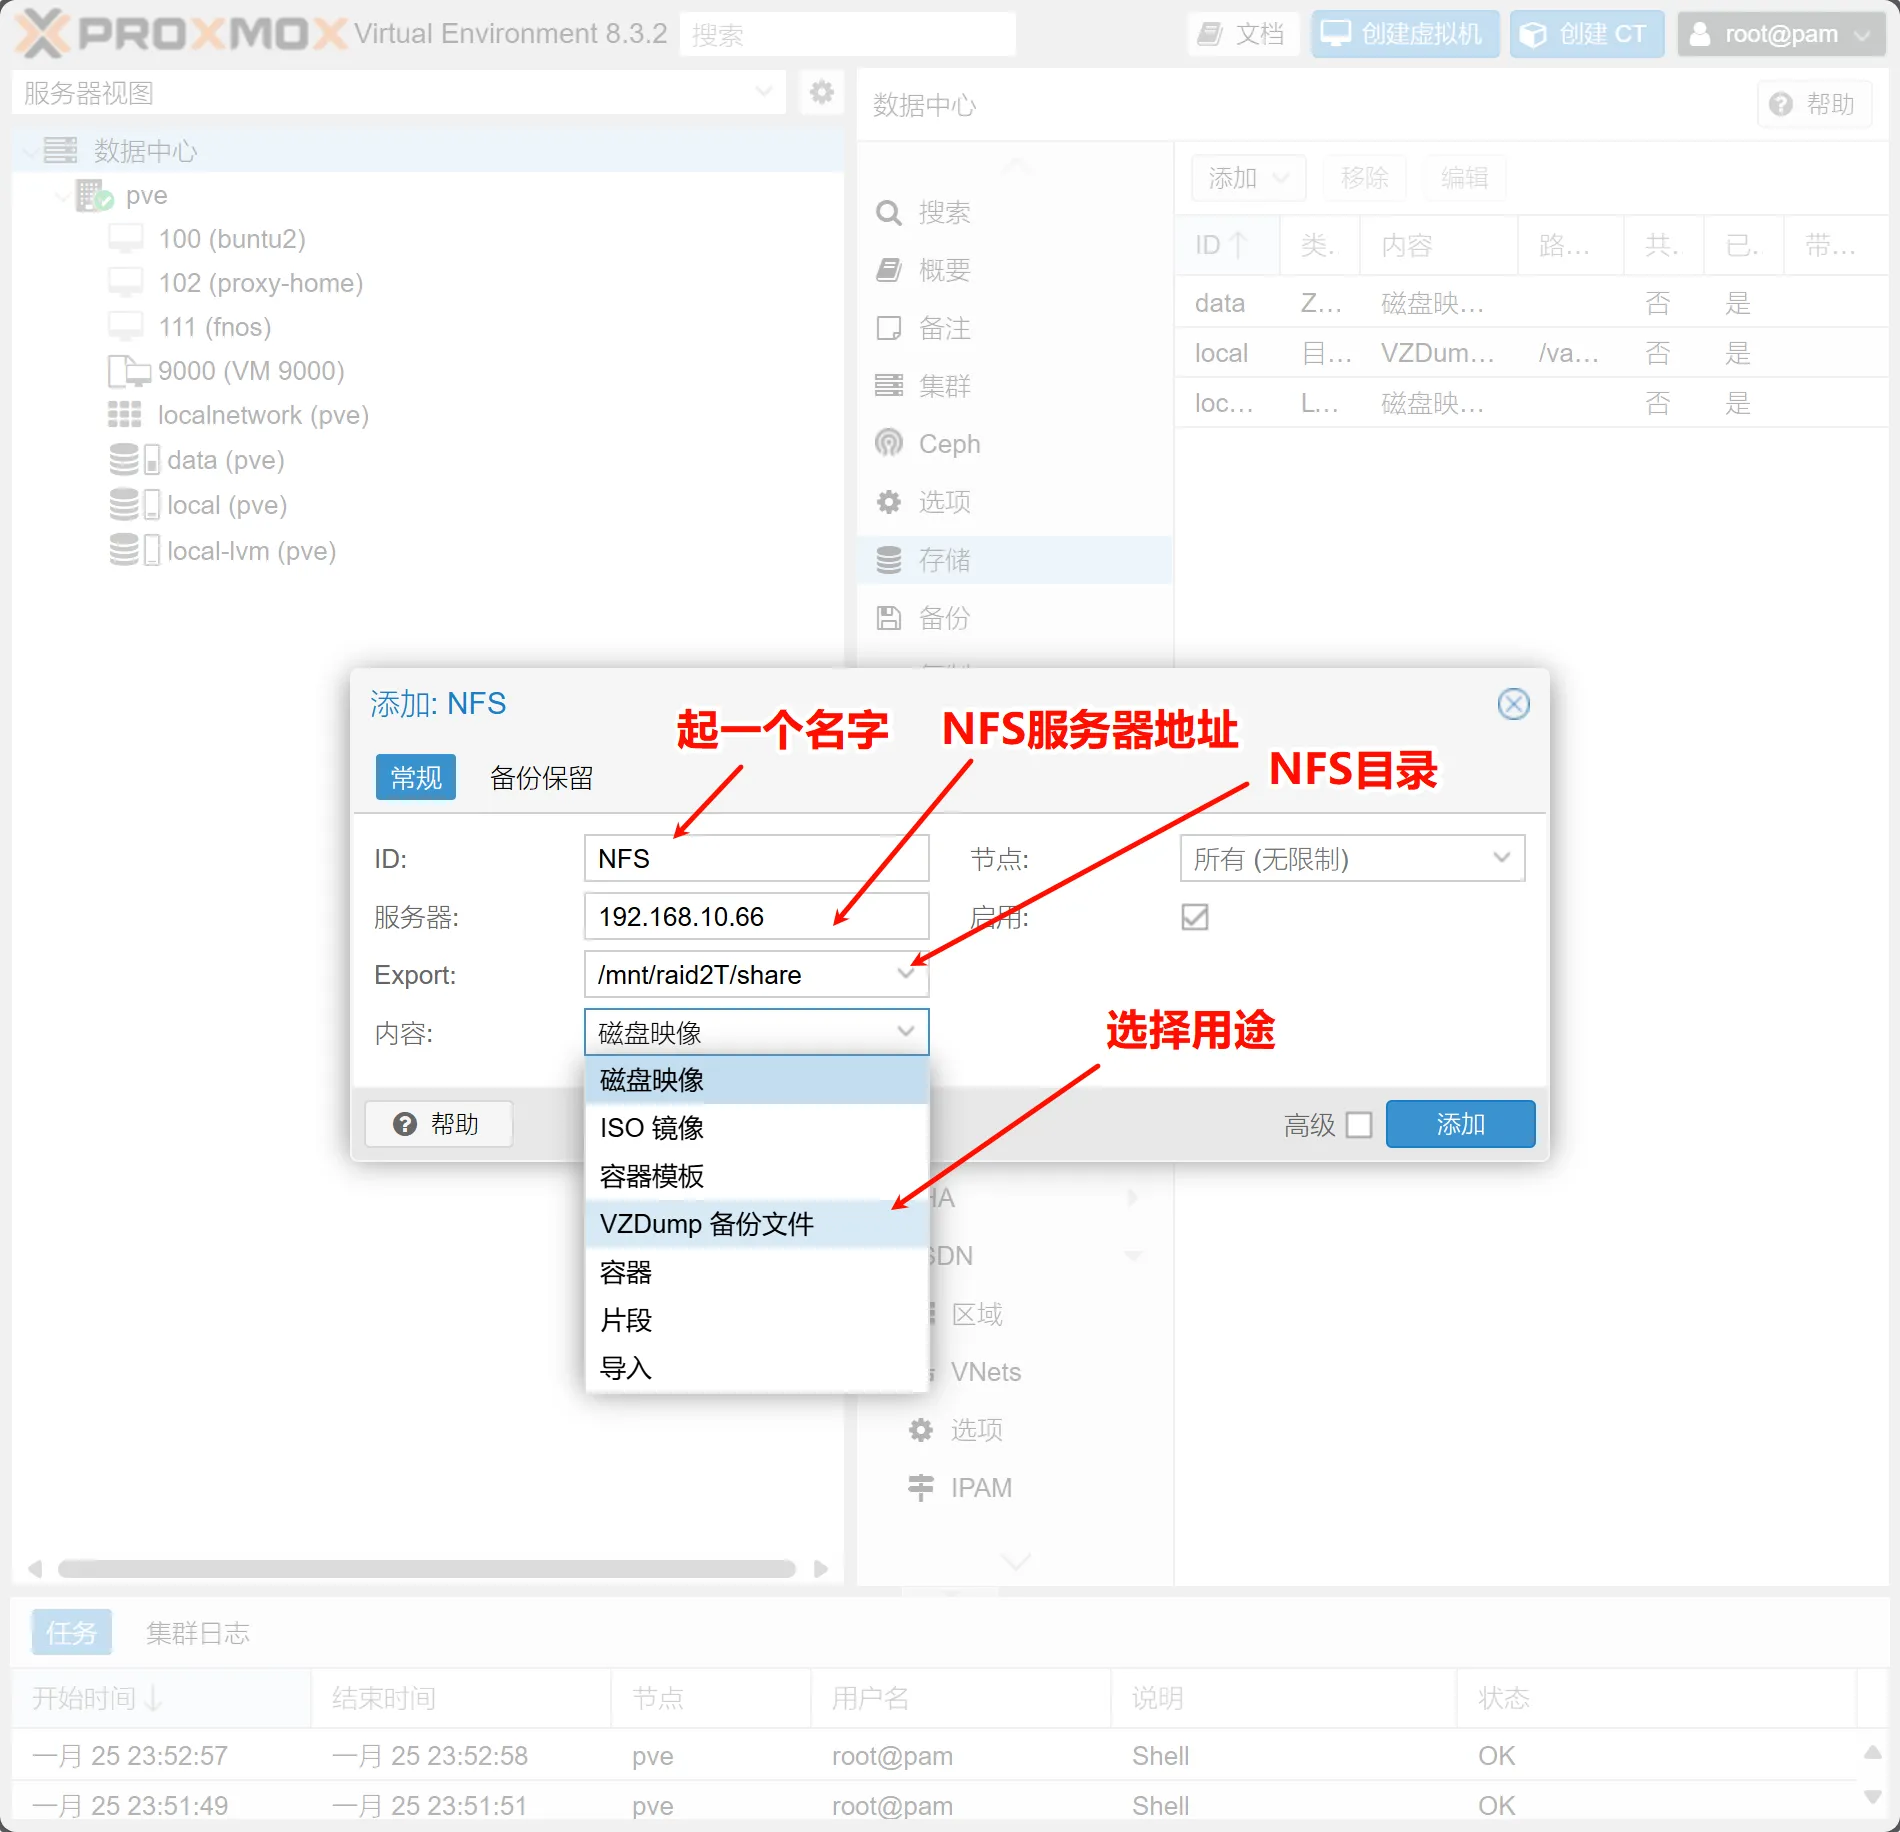Image resolution: width=1900 pixels, height=1832 pixels.
Task: Open the IPAM menu icon
Action: pos(920,1488)
